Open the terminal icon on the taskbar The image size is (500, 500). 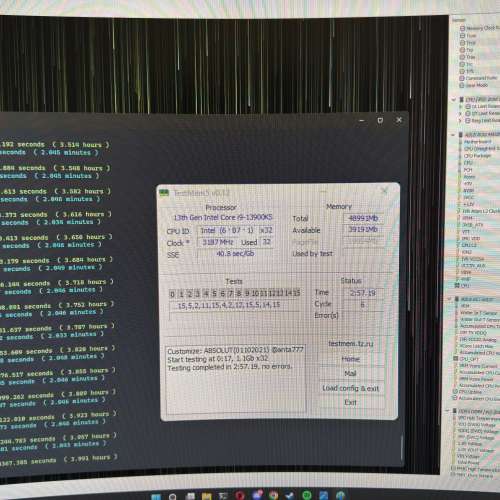(223, 496)
